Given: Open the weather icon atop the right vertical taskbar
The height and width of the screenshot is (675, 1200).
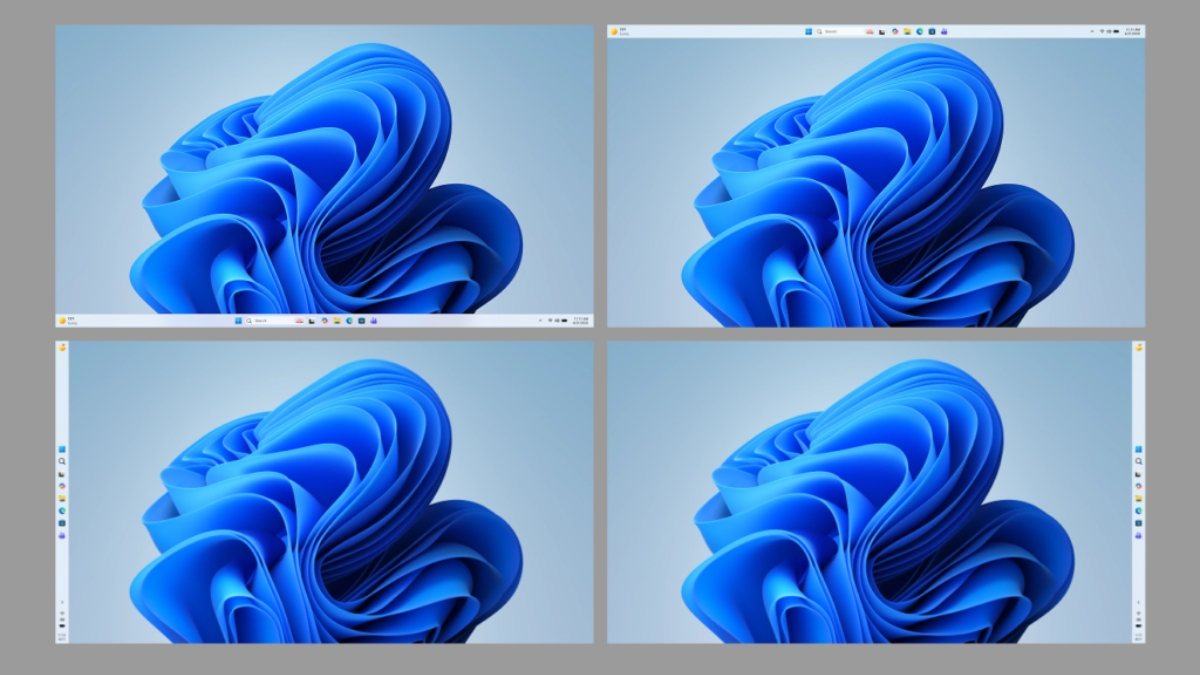Looking at the screenshot, I should point(1139,347).
